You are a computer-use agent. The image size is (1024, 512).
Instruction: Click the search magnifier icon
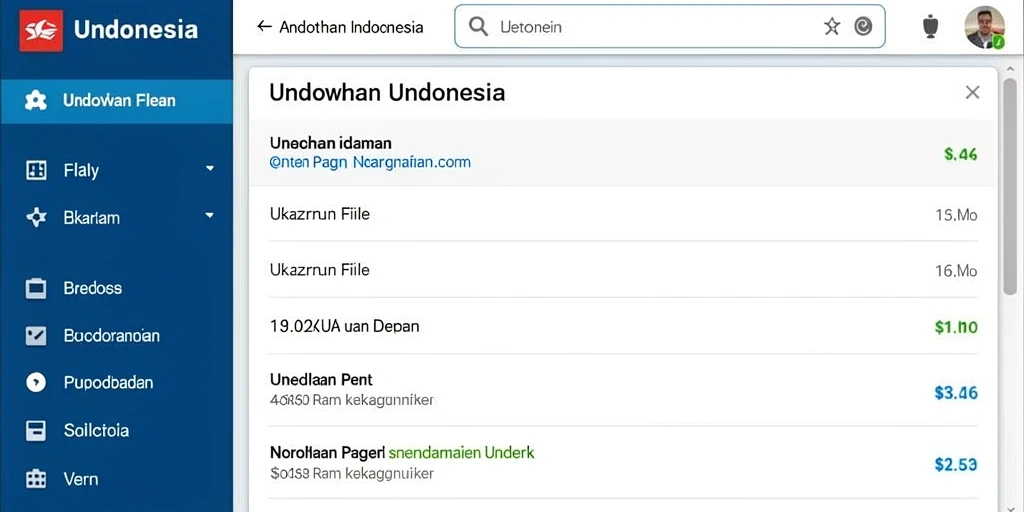(x=479, y=27)
